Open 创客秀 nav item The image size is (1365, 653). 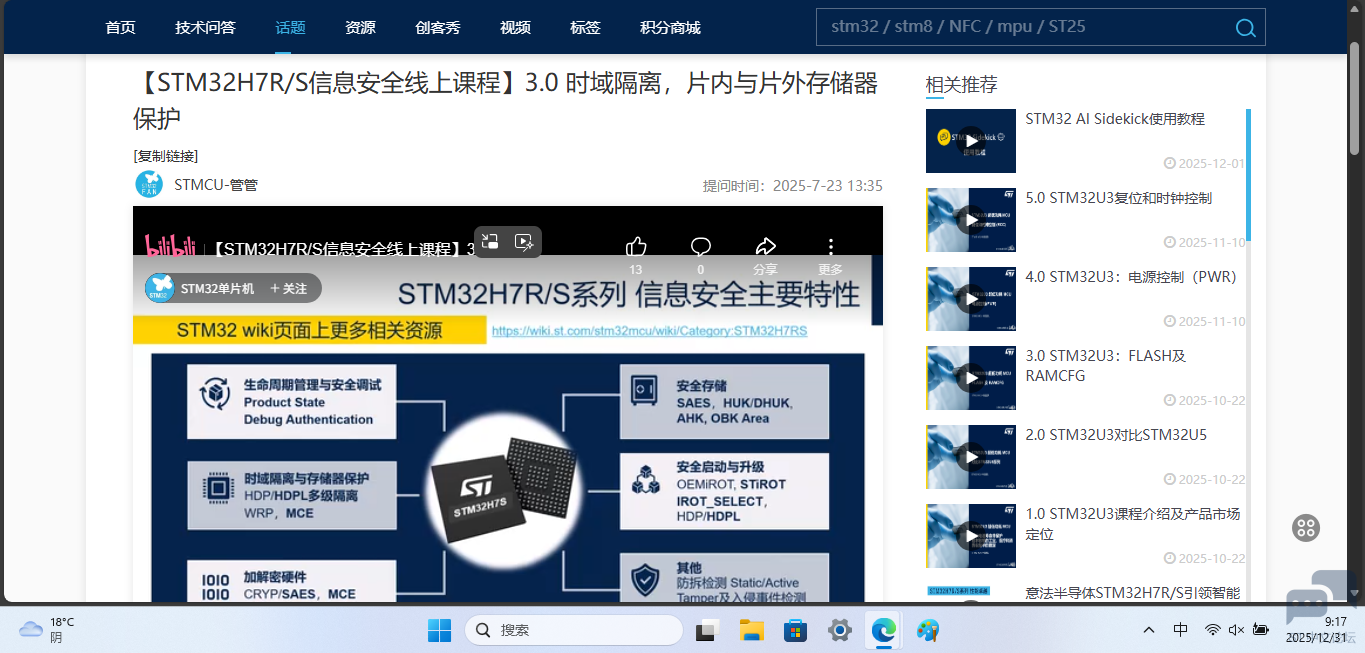(x=438, y=27)
